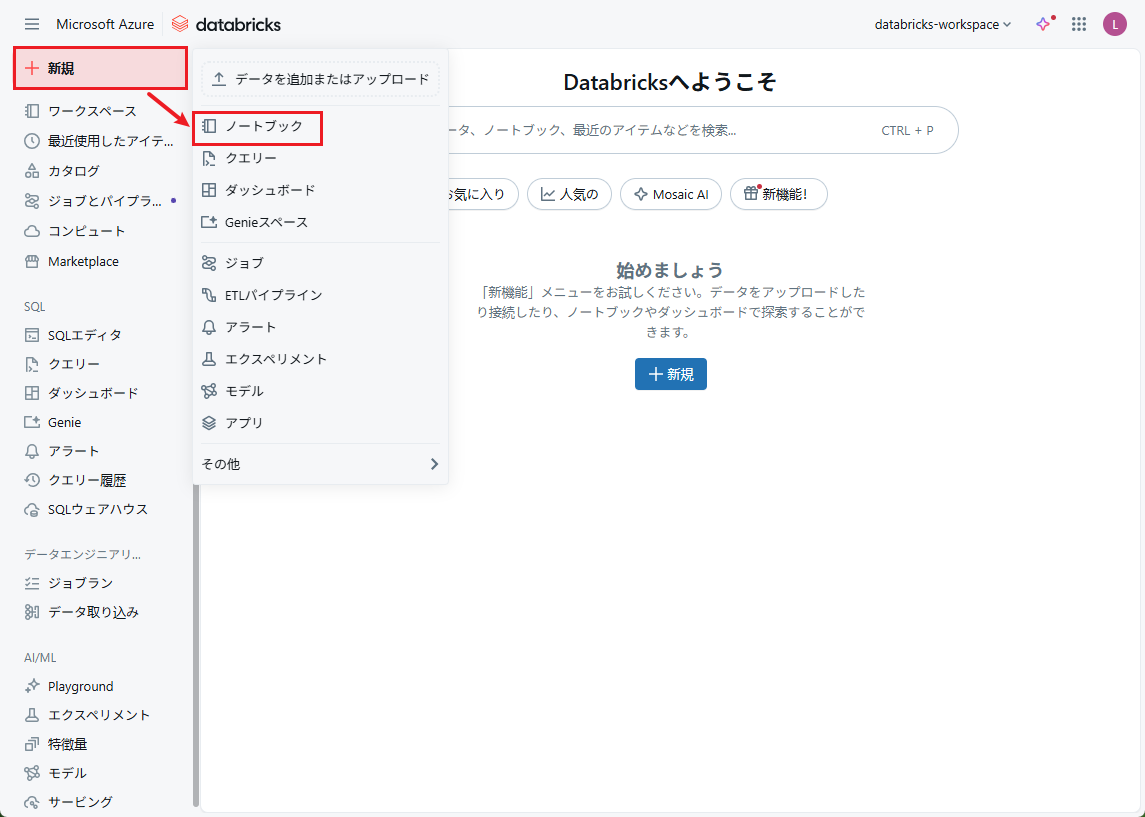
Task: Open the SQLウェアハウス sidebar icon
Action: (32, 509)
